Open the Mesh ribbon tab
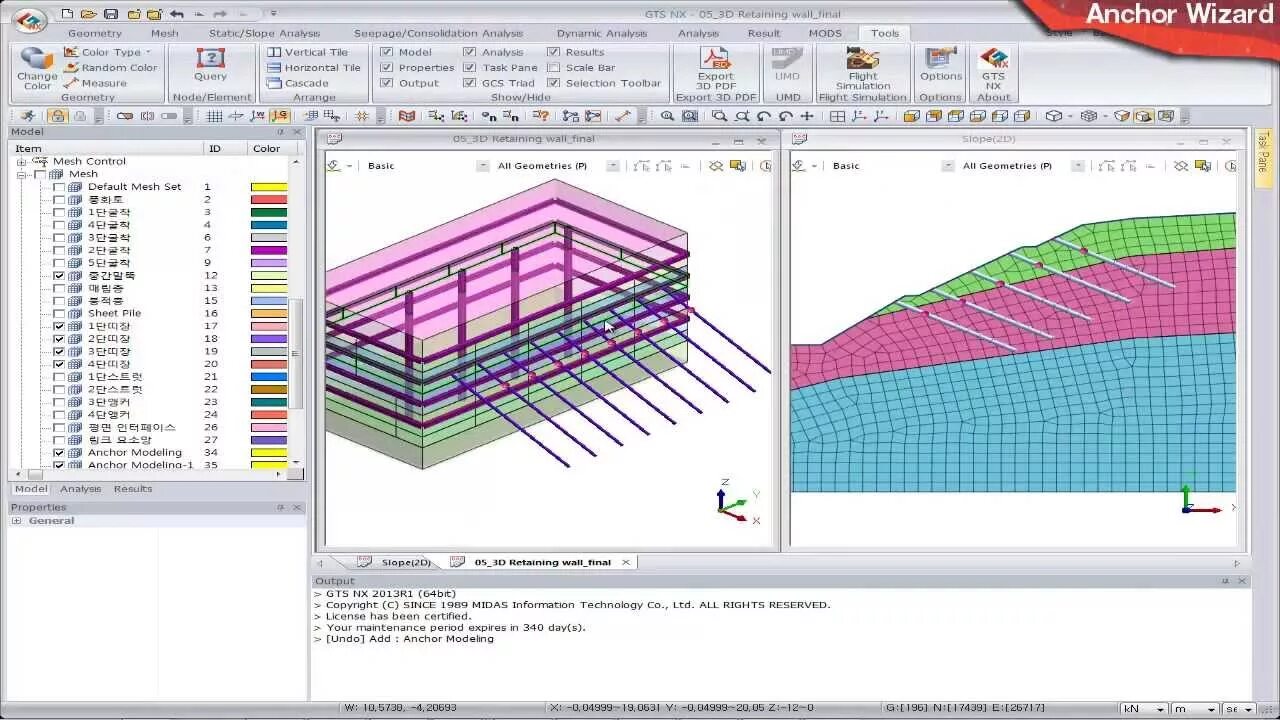1280x720 pixels. coord(165,33)
